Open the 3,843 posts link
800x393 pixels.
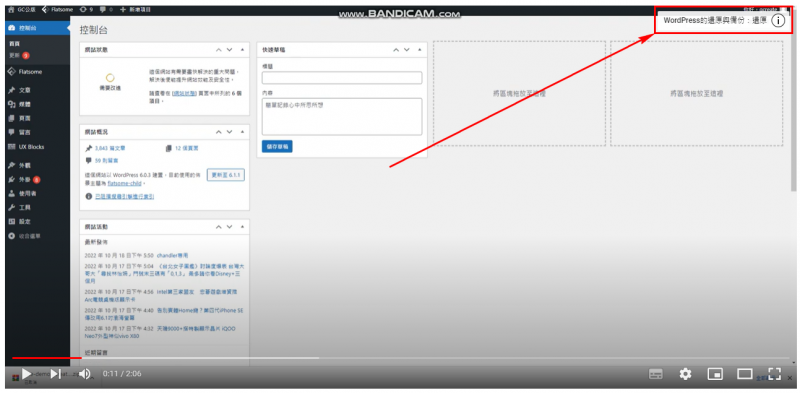[x=110, y=148]
